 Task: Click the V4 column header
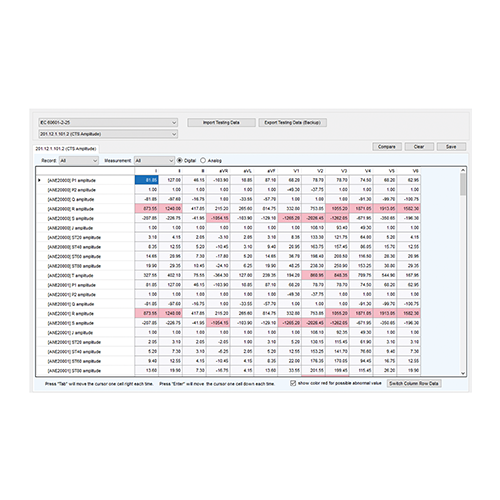coord(361,171)
